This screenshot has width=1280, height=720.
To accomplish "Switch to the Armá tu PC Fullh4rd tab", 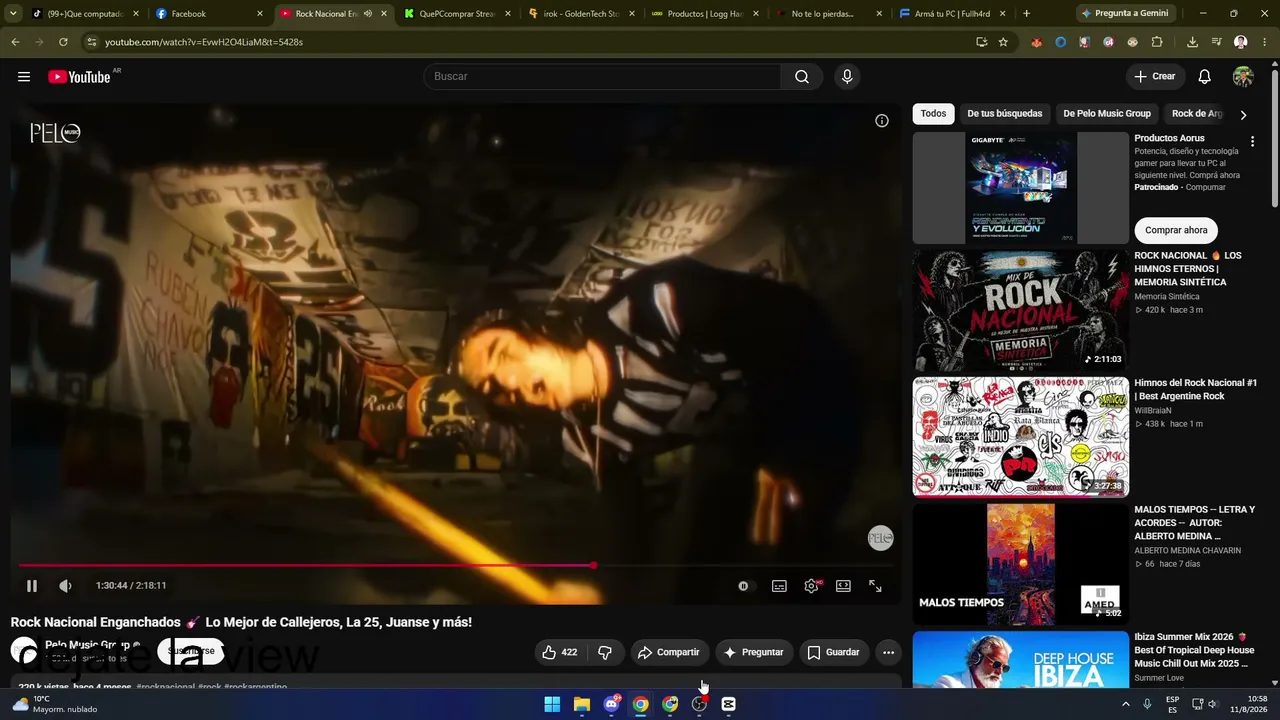I will point(953,14).
